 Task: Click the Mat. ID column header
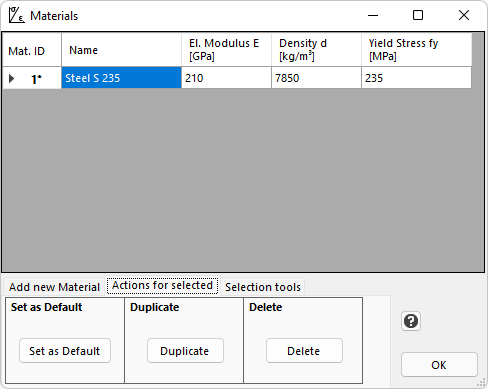pyautogui.click(x=32, y=50)
